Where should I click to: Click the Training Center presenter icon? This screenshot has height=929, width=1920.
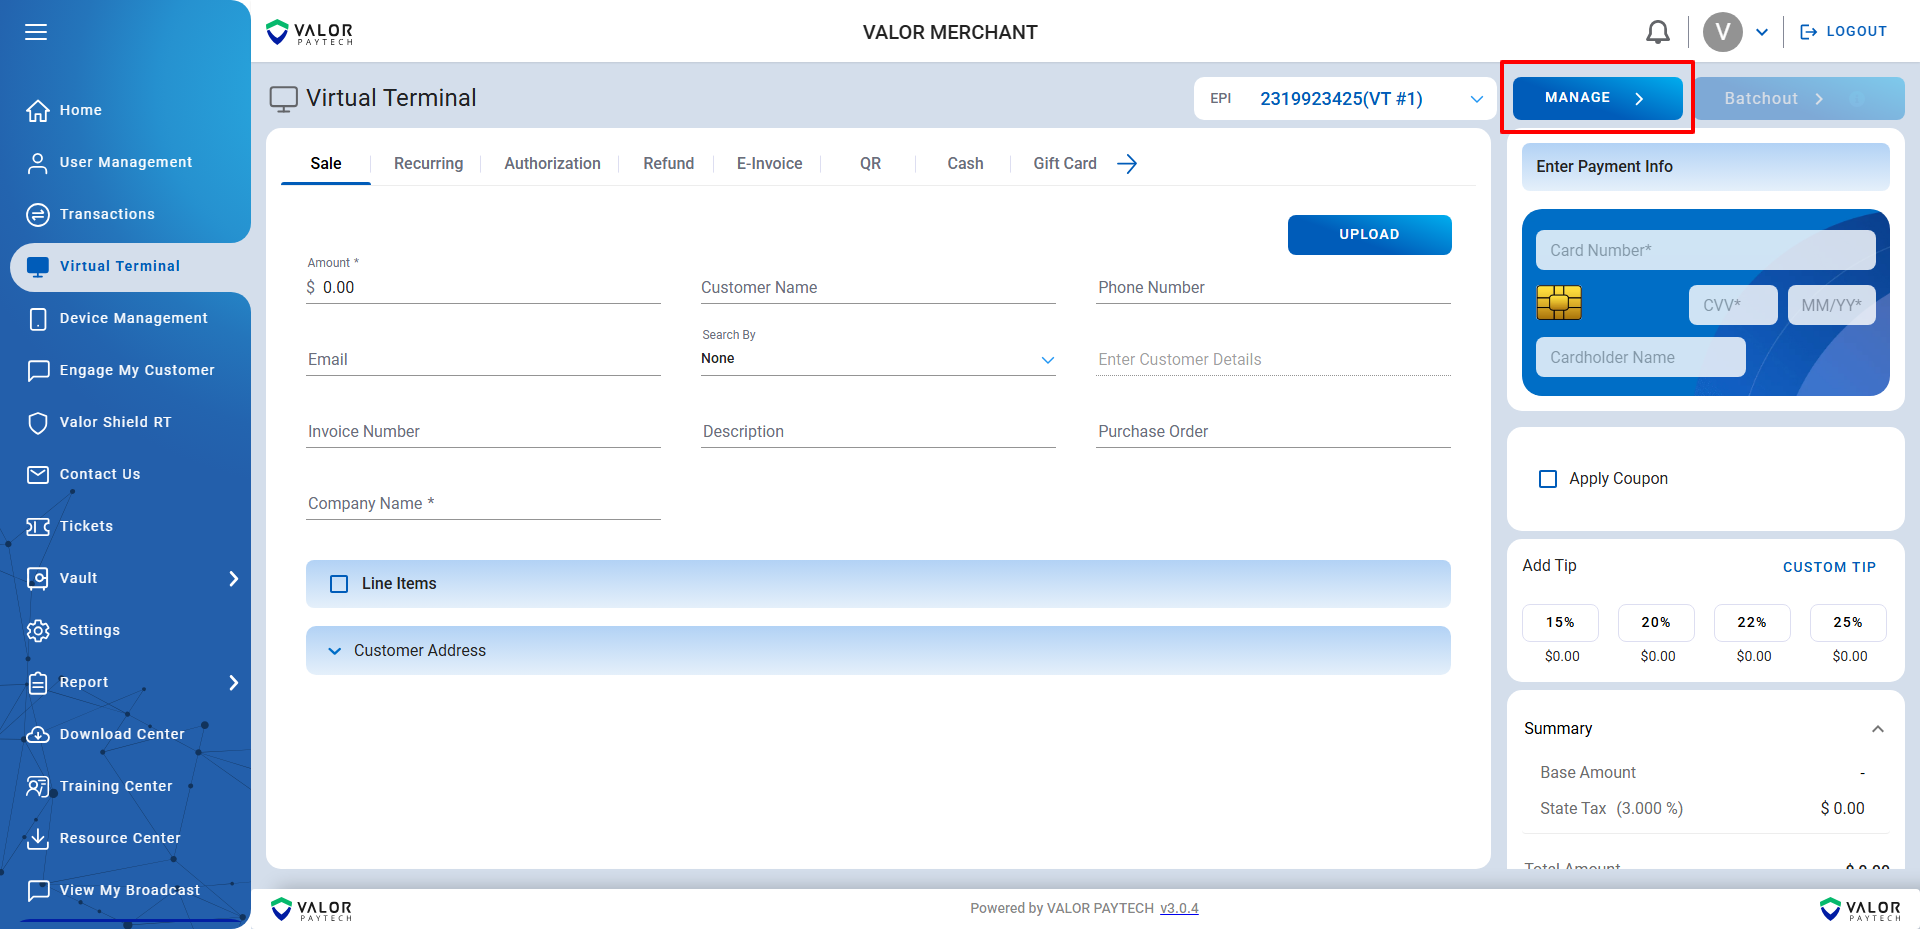tap(38, 787)
